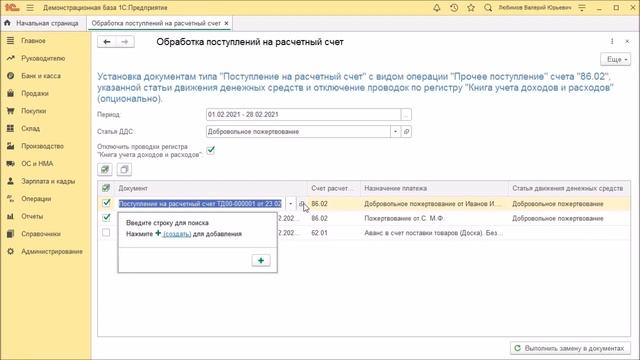The image size is (640, 360).
Task: Open the Покупки section
Action: [33, 111]
